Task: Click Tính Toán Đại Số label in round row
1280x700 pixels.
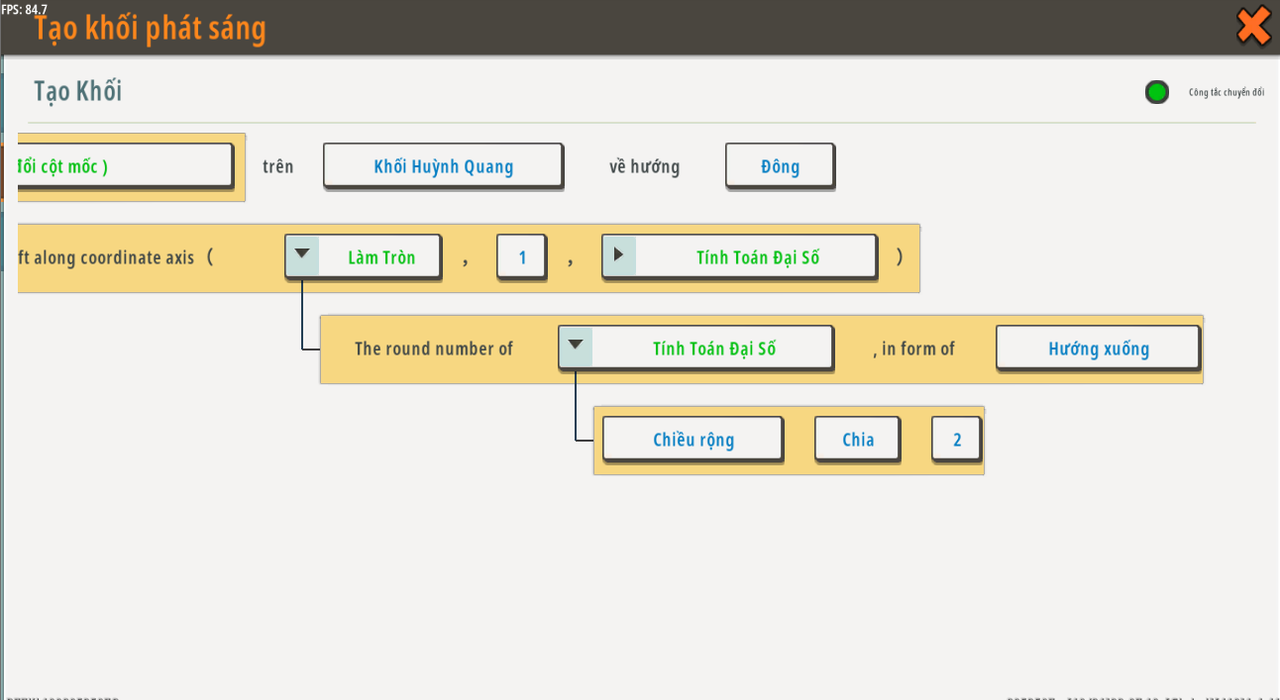Action: [713, 348]
